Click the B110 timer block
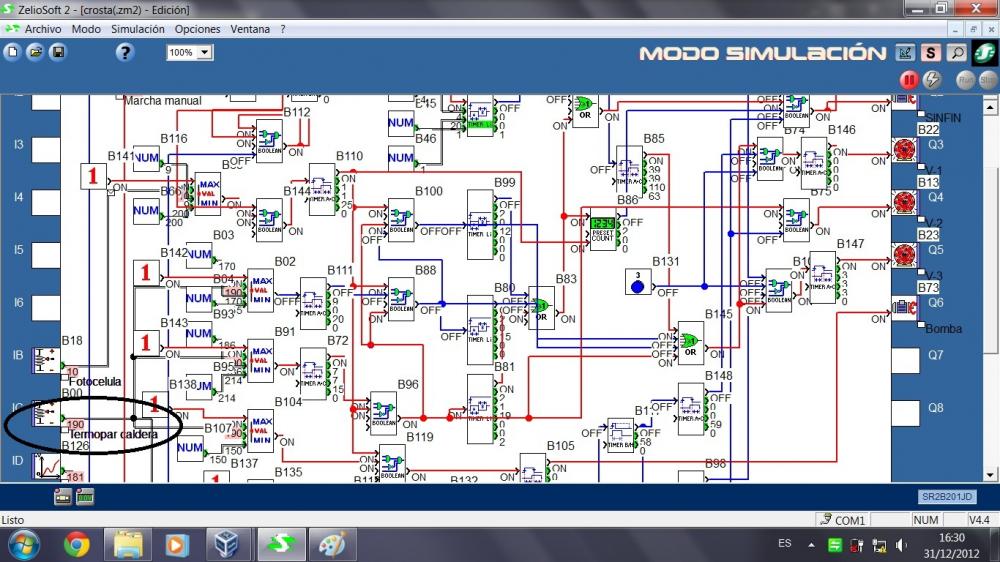Image resolution: width=1000 pixels, height=562 pixels. click(322, 189)
